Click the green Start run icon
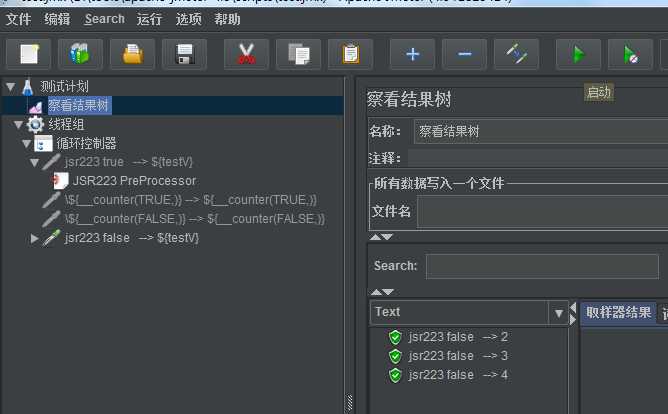This screenshot has width=668, height=414. [x=579, y=55]
